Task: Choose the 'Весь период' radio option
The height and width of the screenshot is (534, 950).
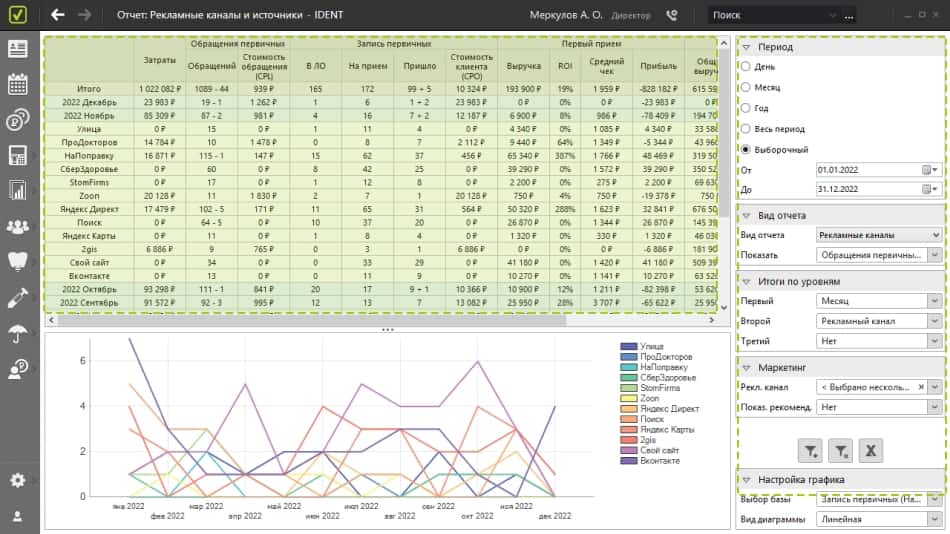Action: pos(745,129)
